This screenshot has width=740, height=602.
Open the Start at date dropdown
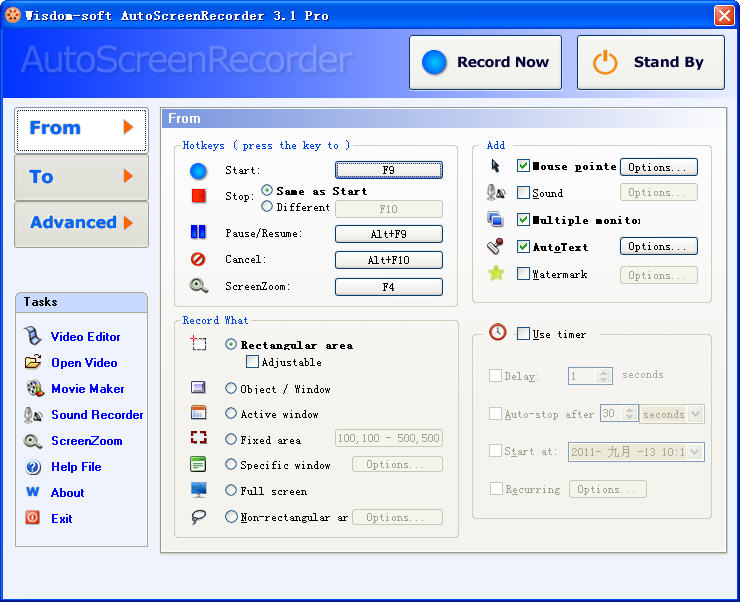pos(695,452)
